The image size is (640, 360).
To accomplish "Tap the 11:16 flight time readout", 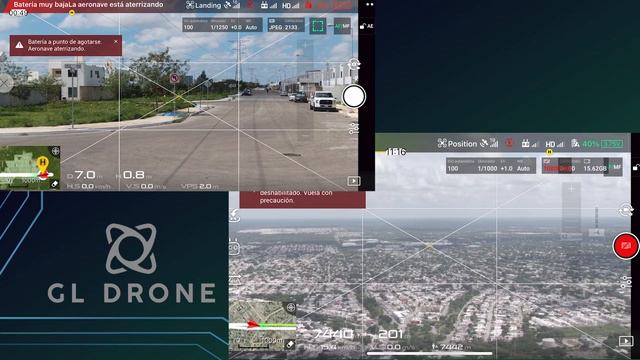I will [396, 152].
